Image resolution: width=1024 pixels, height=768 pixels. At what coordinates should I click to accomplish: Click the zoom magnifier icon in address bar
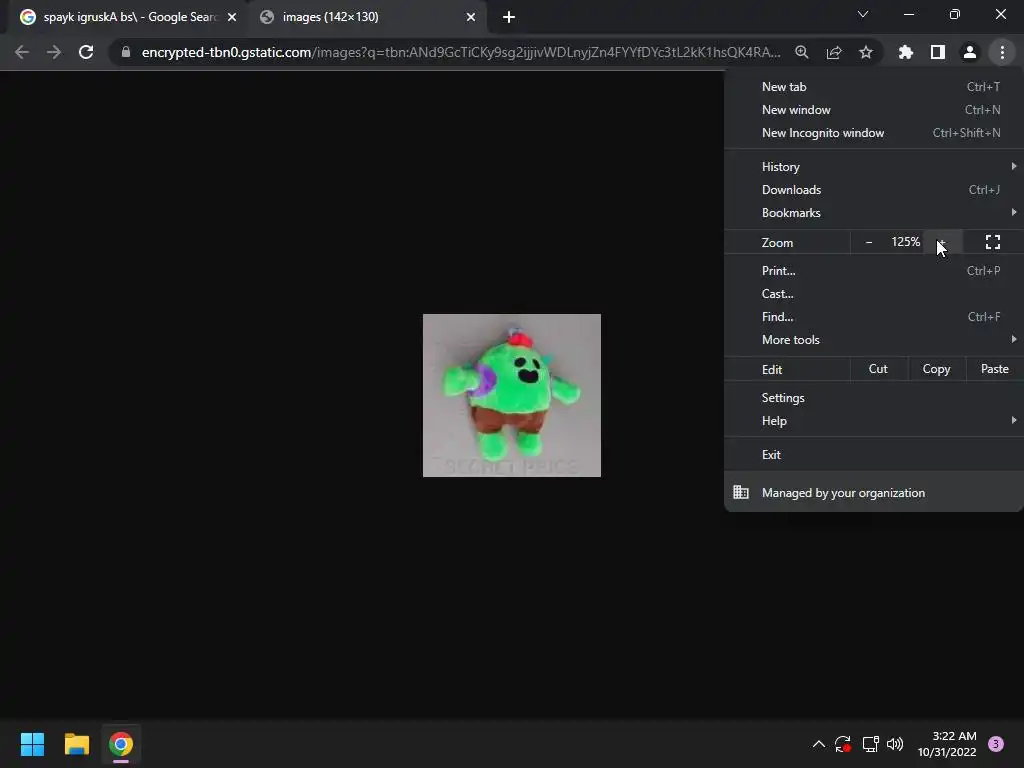point(802,52)
